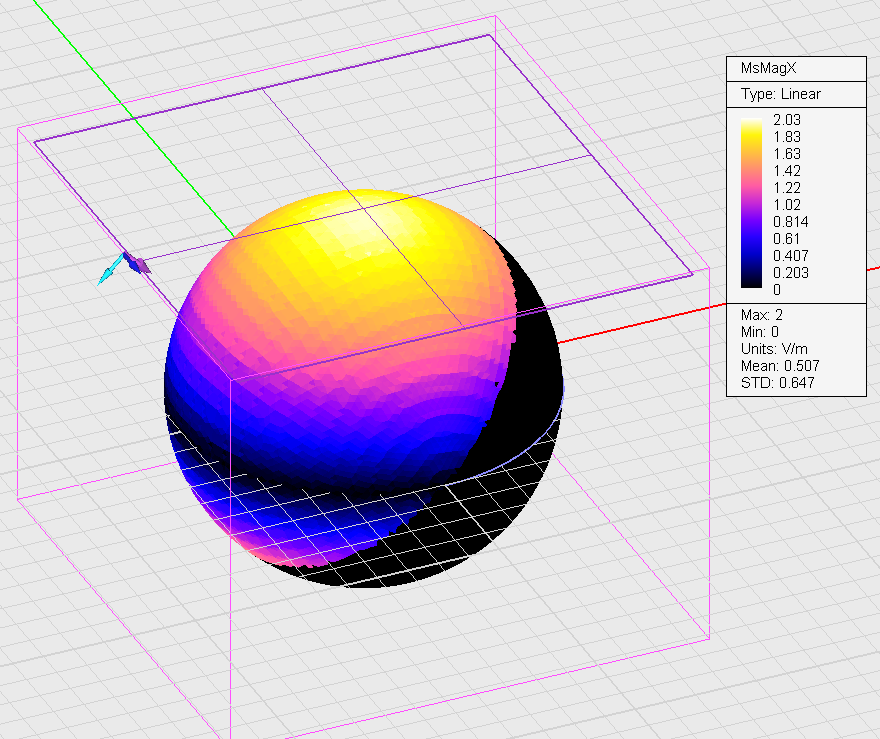Click the legend color gradient bar
Viewport: 880px width, 739px height.
753,204
